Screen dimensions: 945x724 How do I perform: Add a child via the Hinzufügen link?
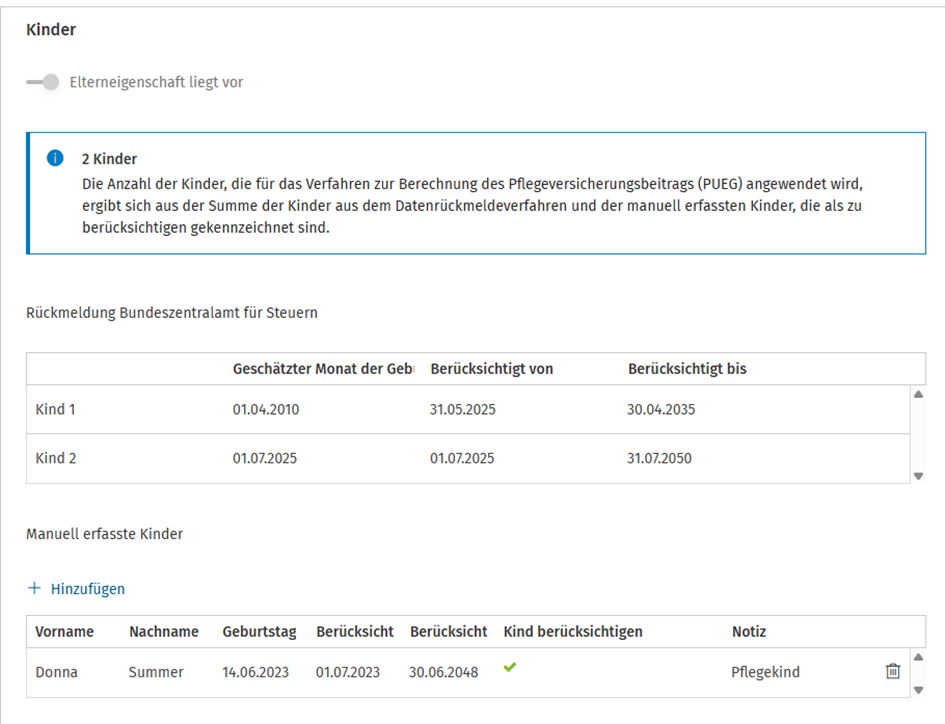tap(87, 589)
